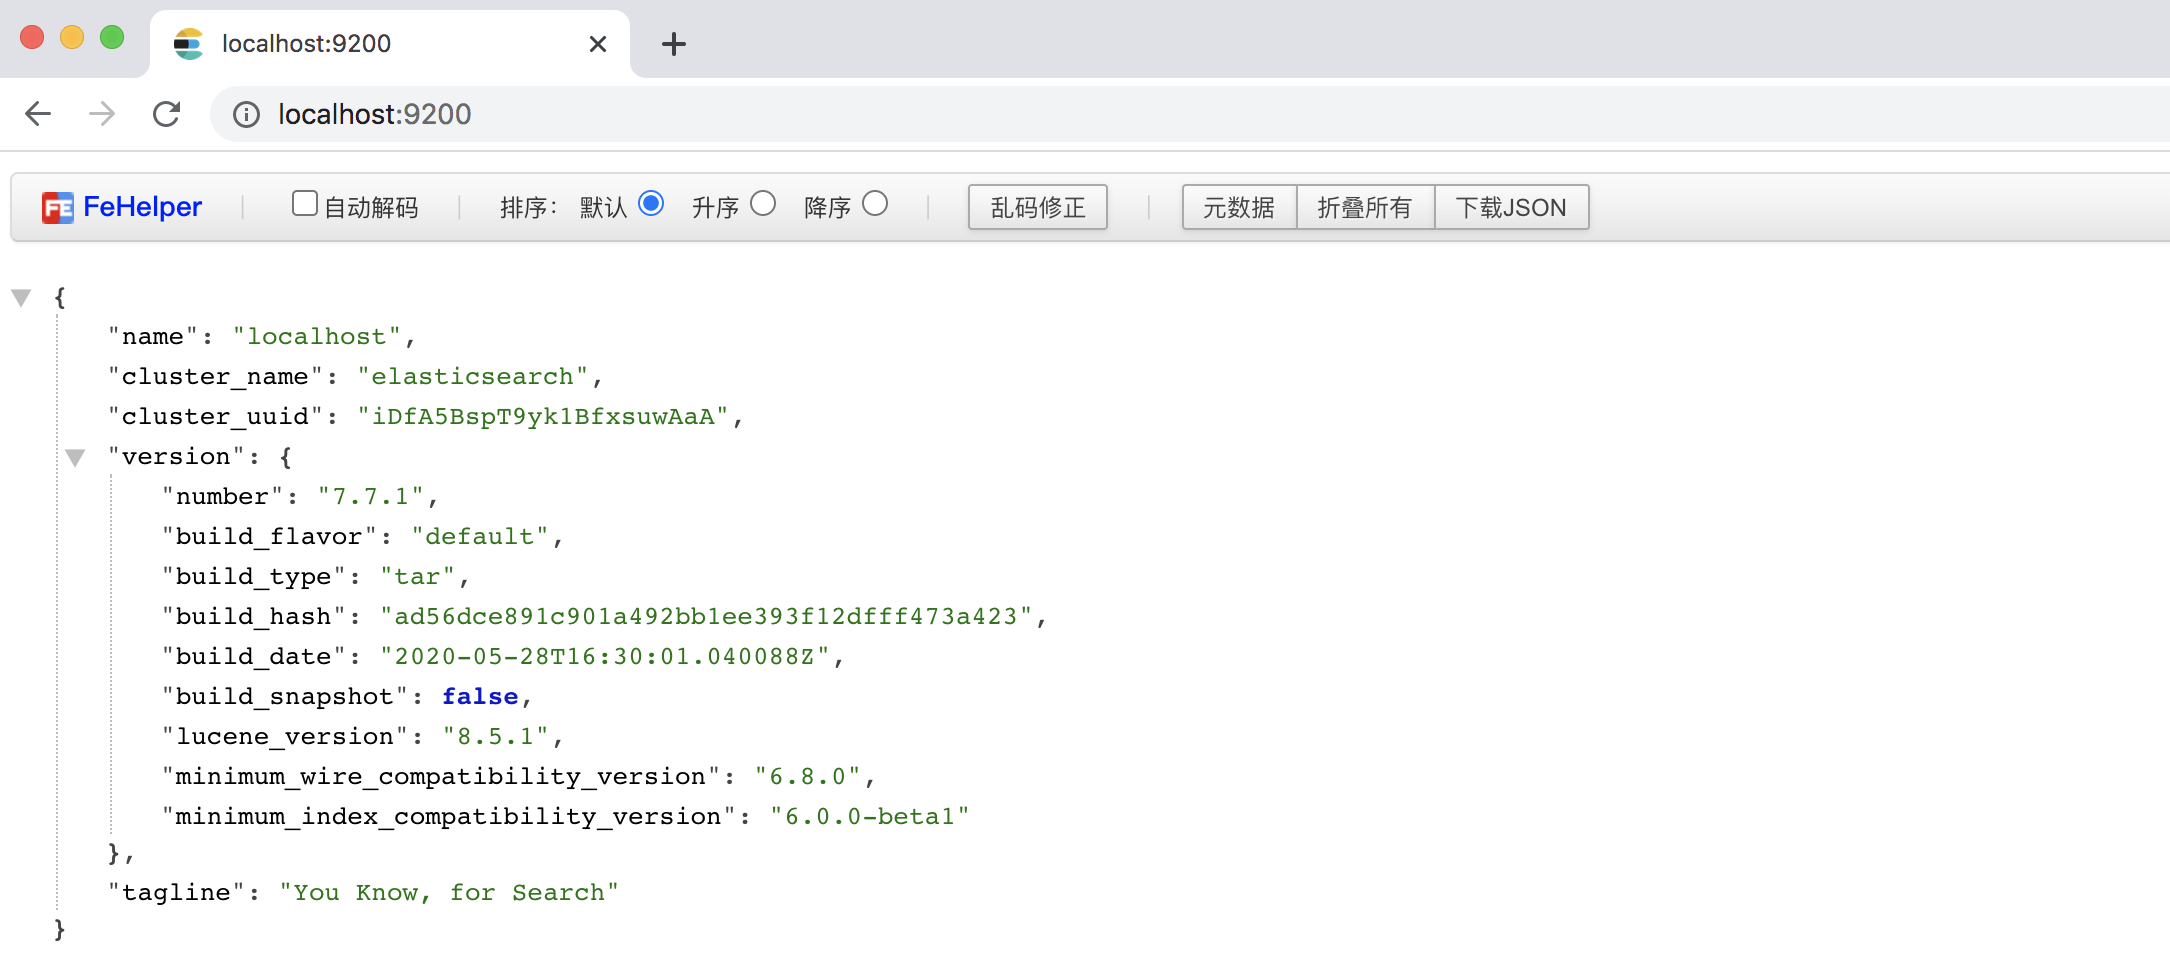The width and height of the screenshot is (2170, 972).
Task: Select the 升序 ascending sort option
Action: pos(763,204)
